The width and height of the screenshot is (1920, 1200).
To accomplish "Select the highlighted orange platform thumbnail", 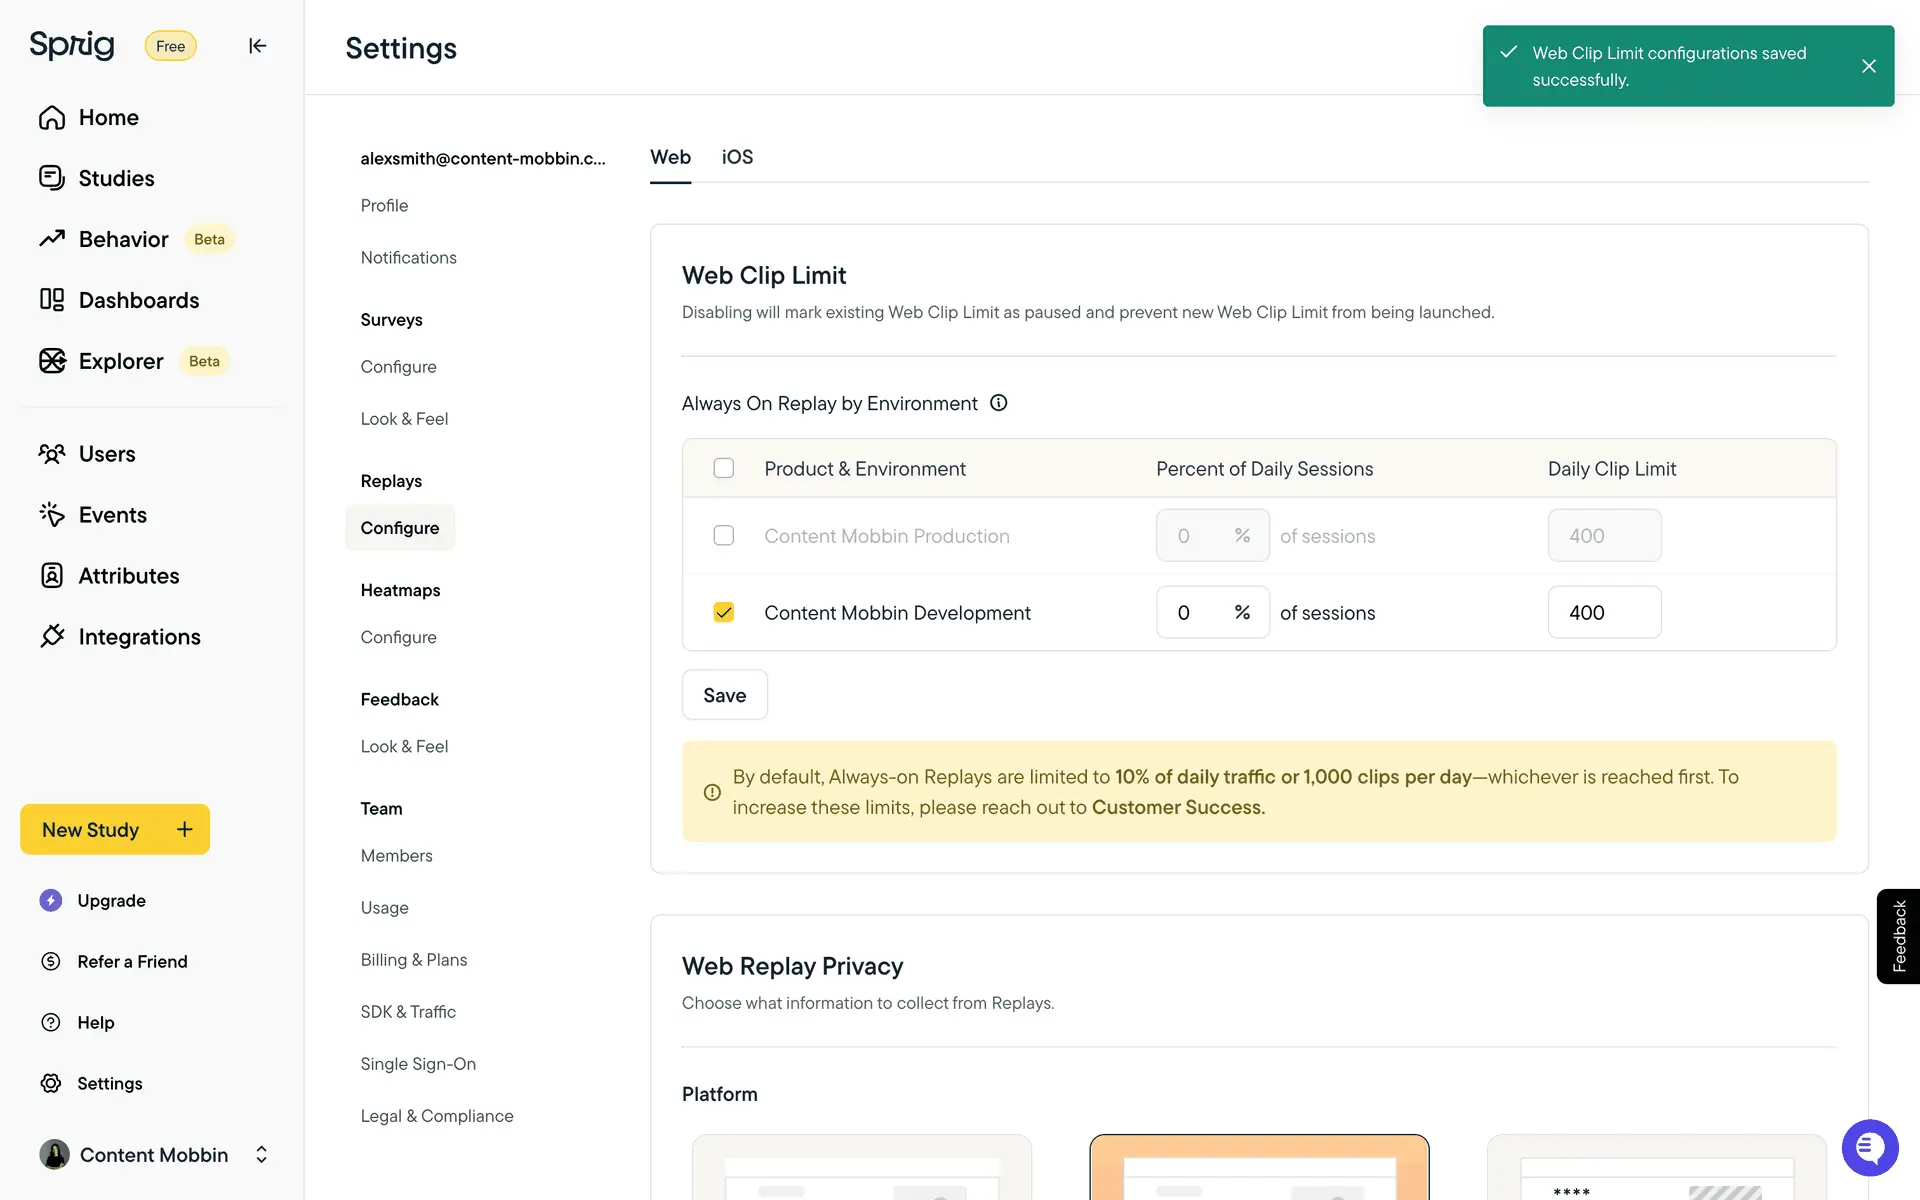I will coord(1258,1166).
